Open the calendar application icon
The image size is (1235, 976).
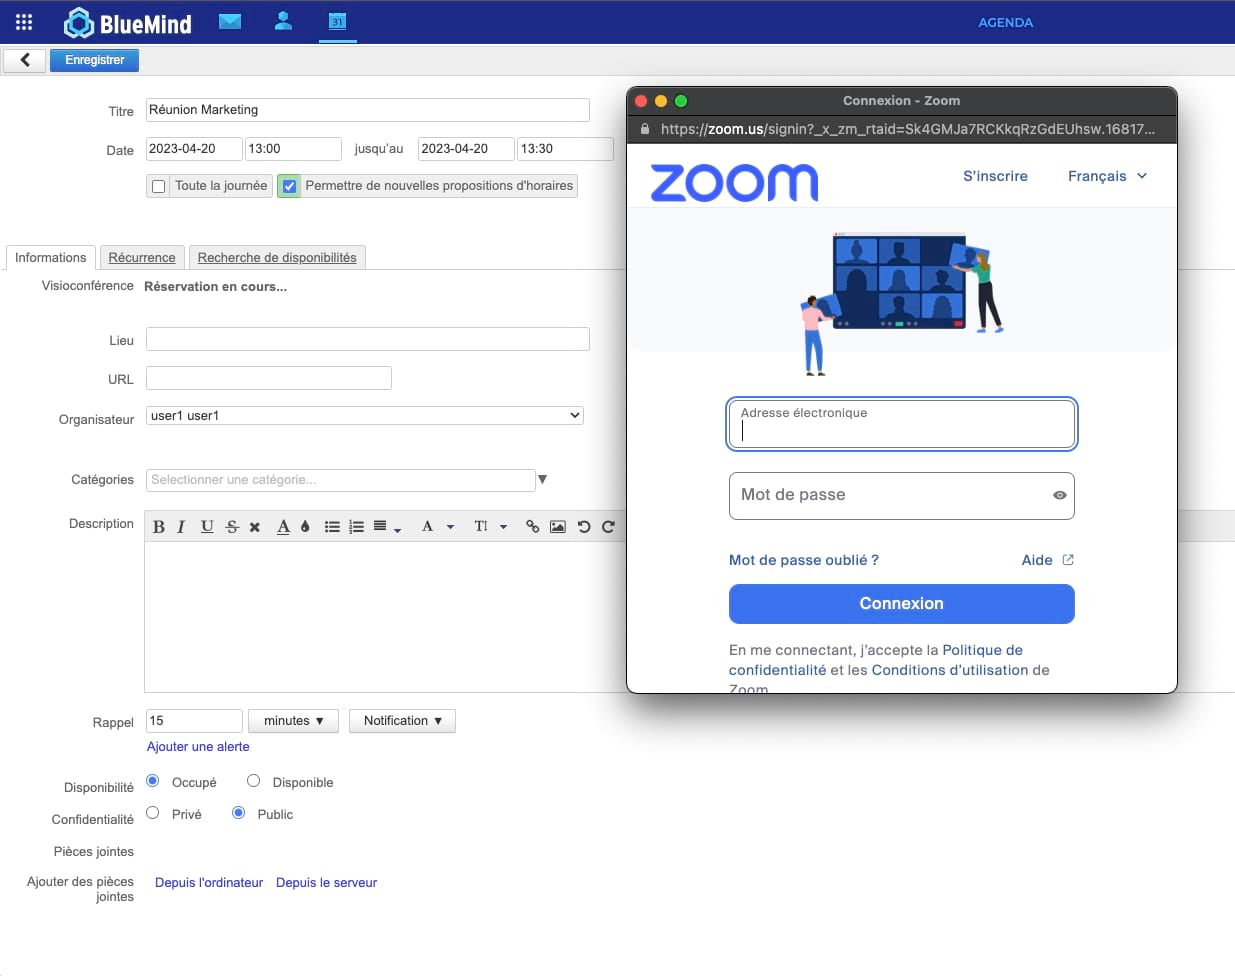tap(338, 21)
